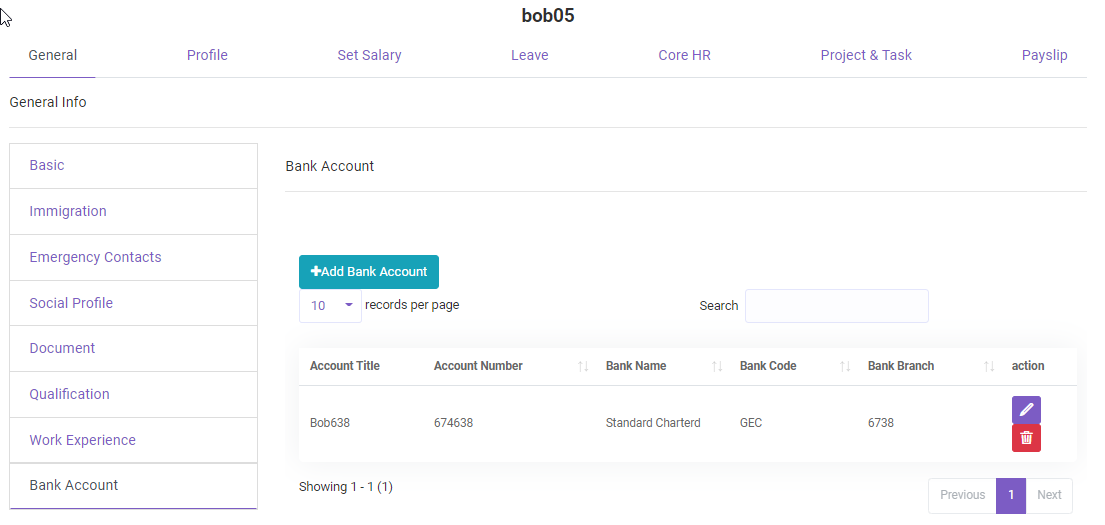Click the edit pencil icon for Bob638
1105x525 pixels.
pyautogui.click(x=1026, y=410)
